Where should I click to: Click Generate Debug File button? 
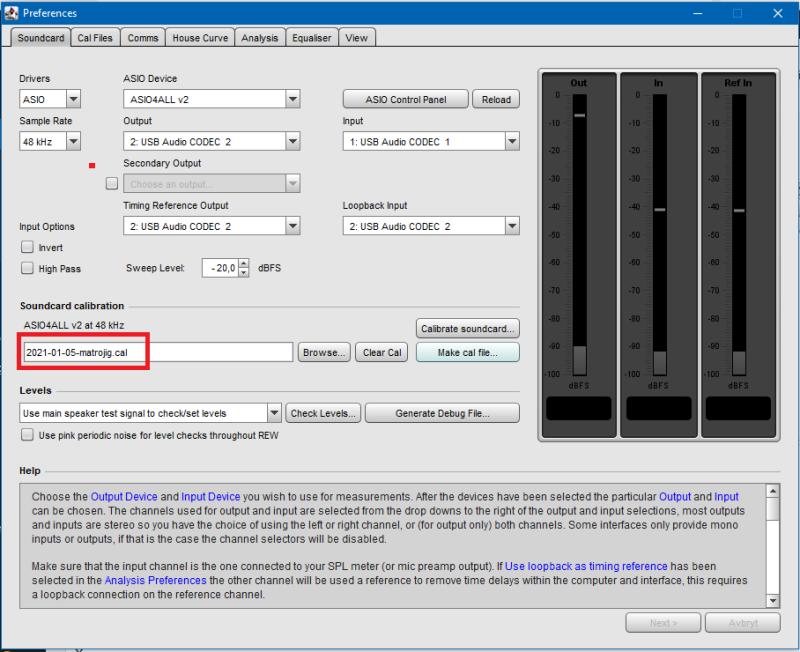tap(442, 413)
